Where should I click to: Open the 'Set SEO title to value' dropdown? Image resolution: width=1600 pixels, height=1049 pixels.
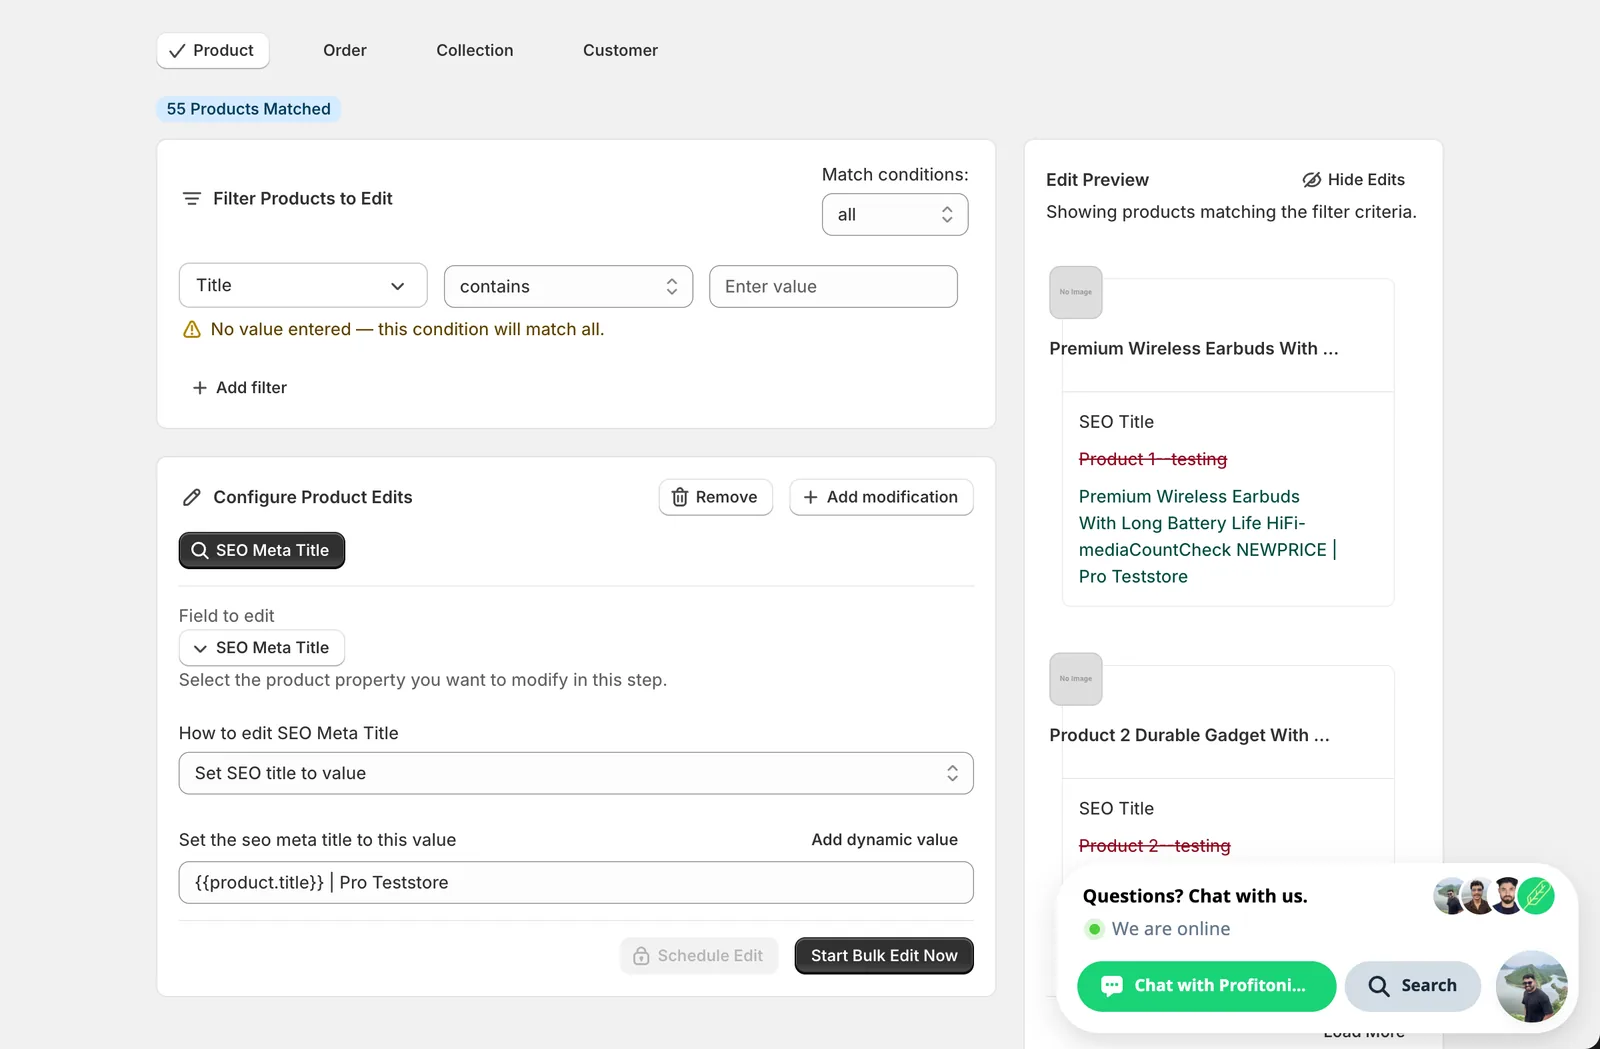(x=576, y=773)
